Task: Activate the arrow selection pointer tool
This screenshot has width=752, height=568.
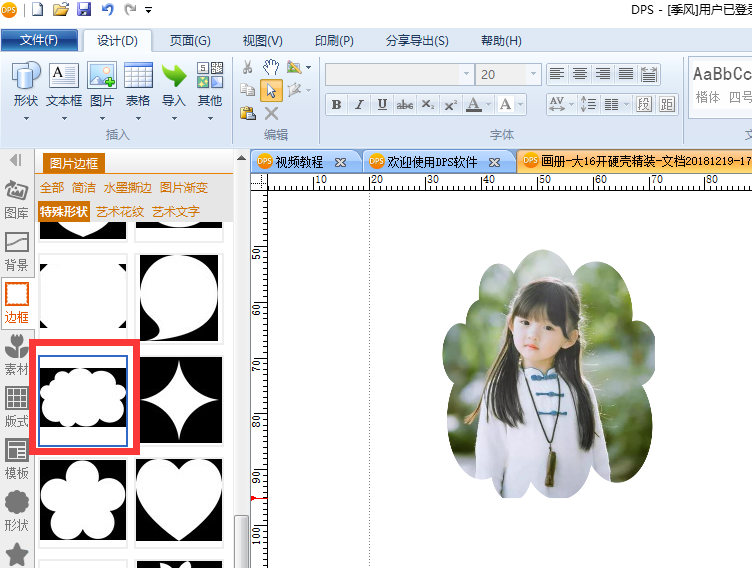Action: (x=271, y=90)
